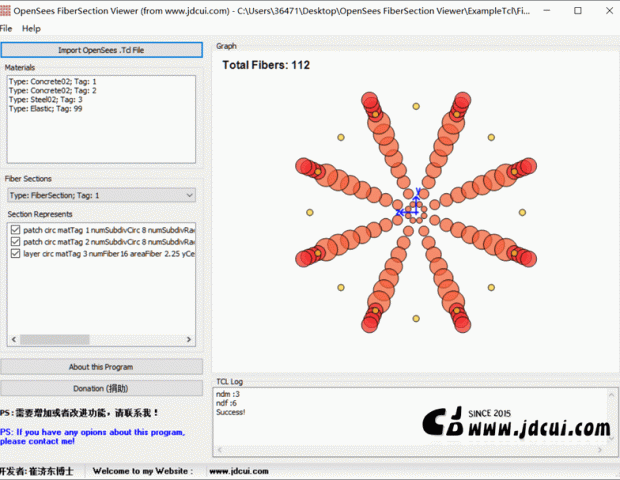Click the About this Program button

[x=101, y=367]
